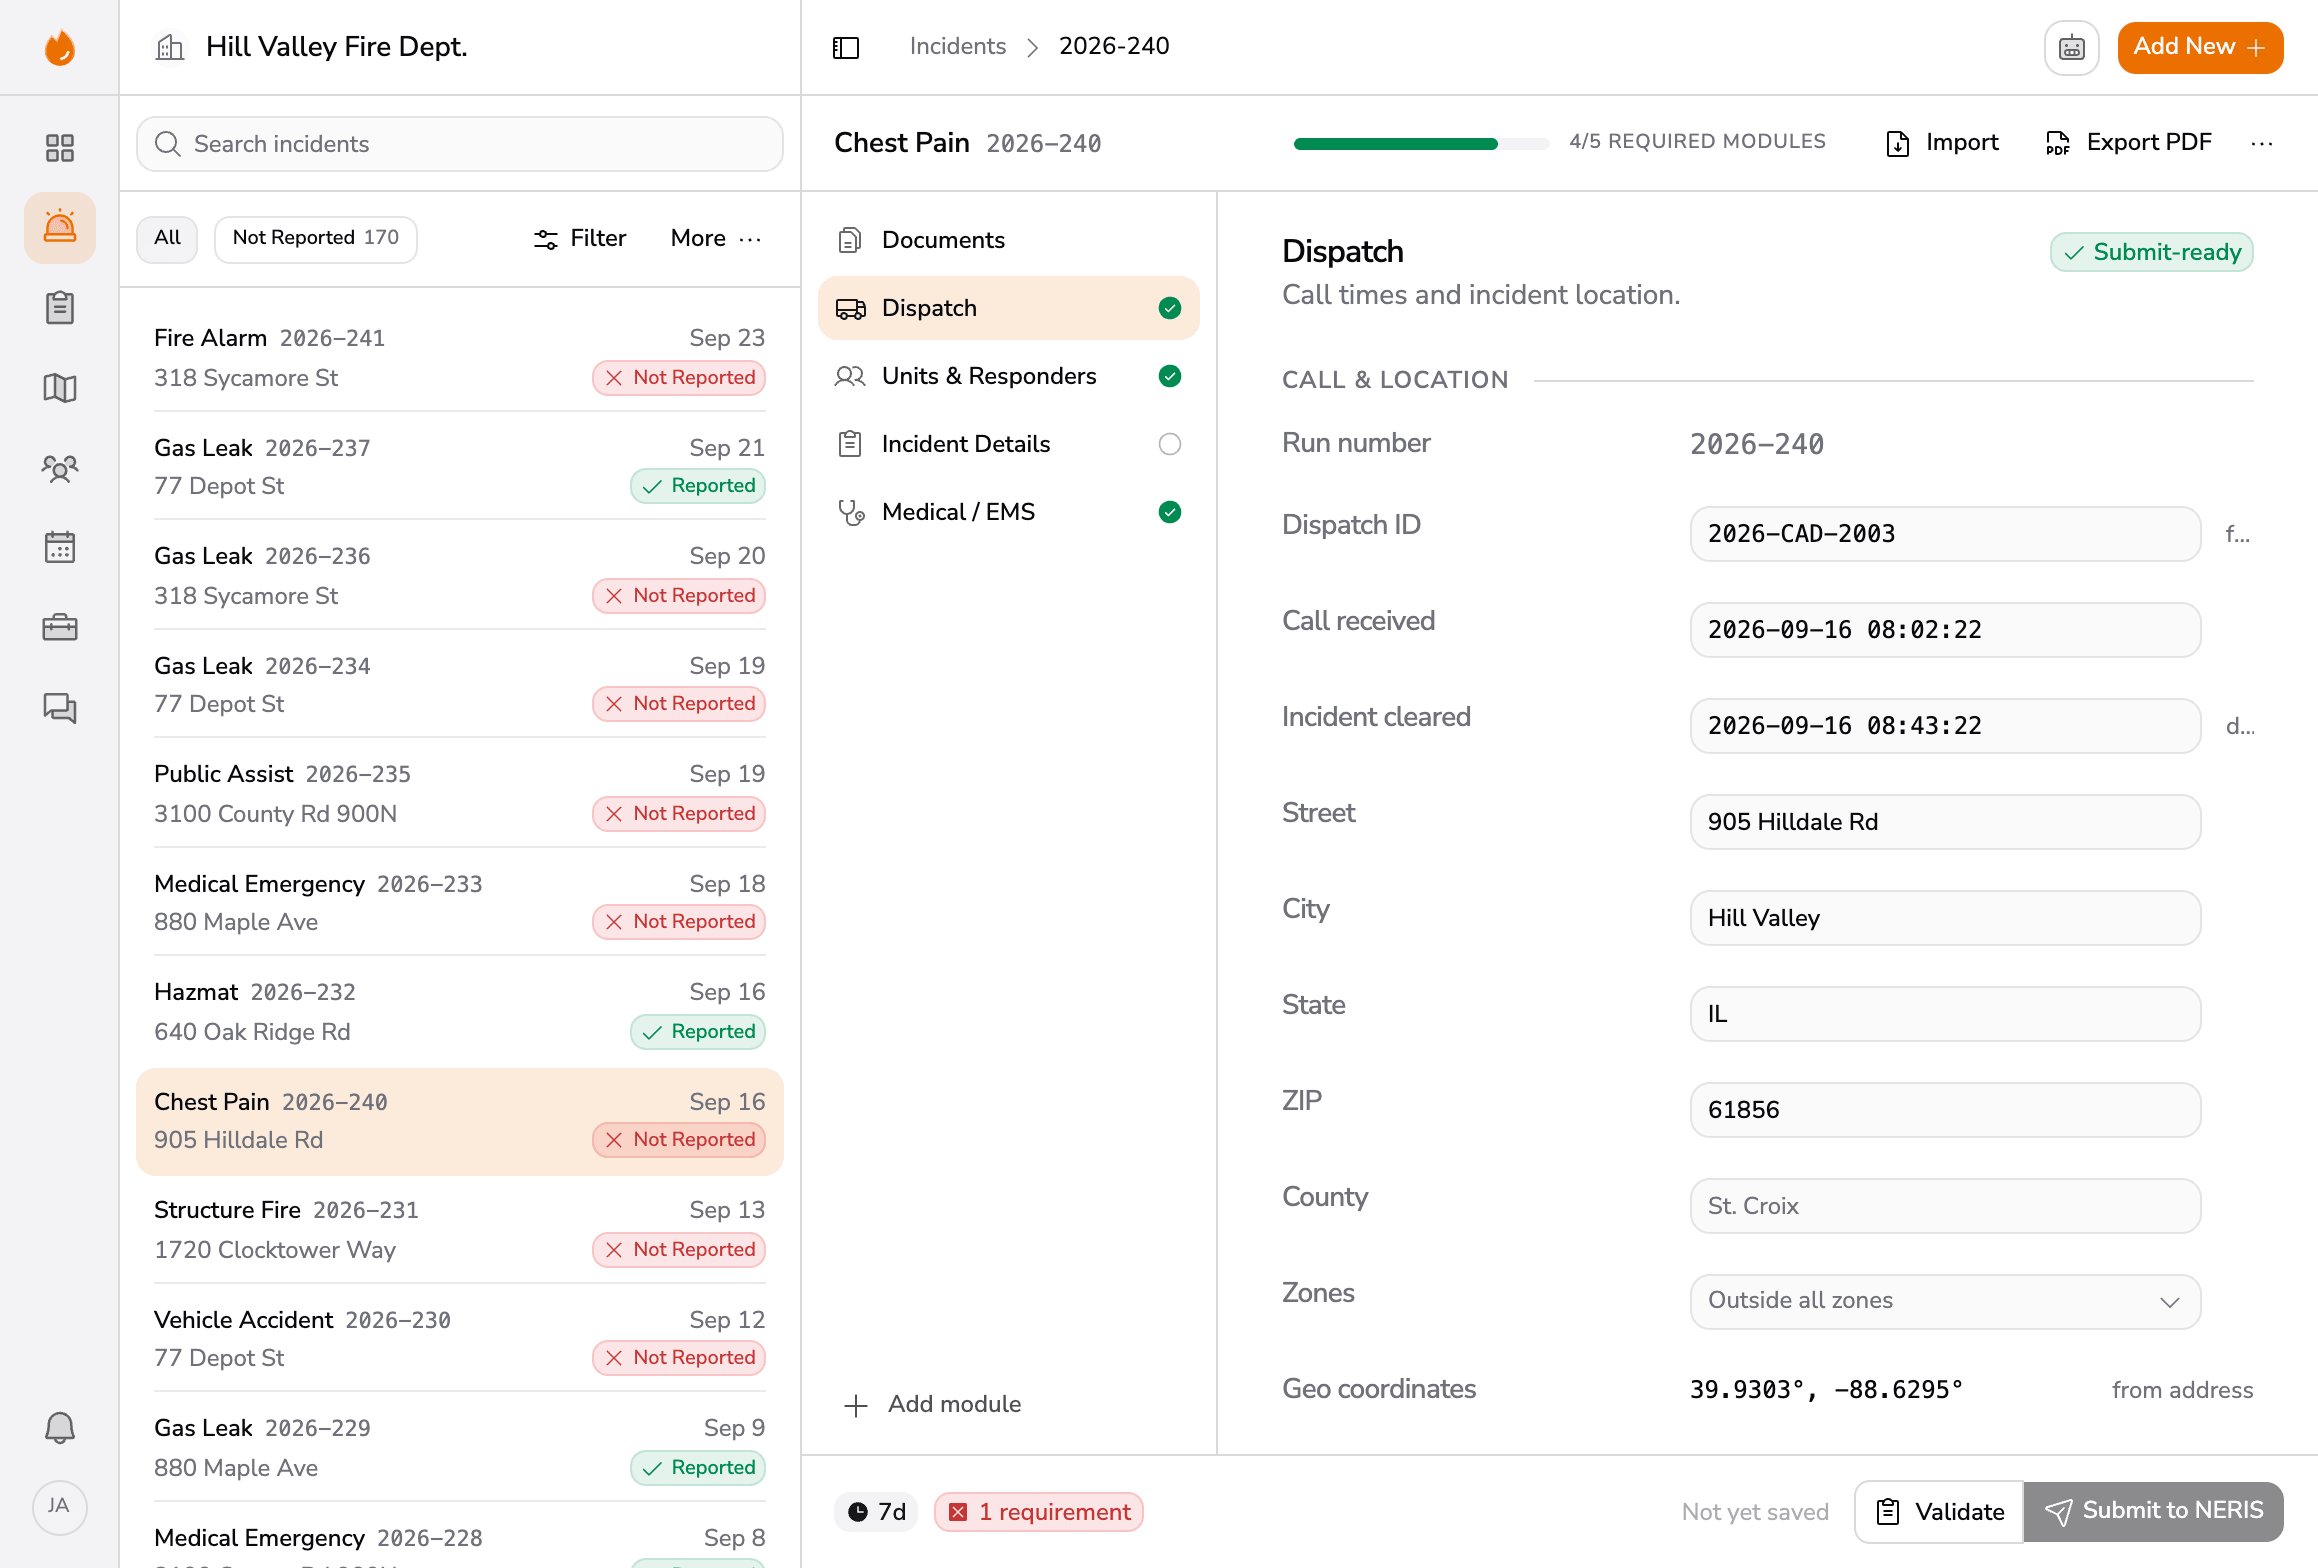Open the assistant bot icon button
The height and width of the screenshot is (1568, 2318).
2071,47
